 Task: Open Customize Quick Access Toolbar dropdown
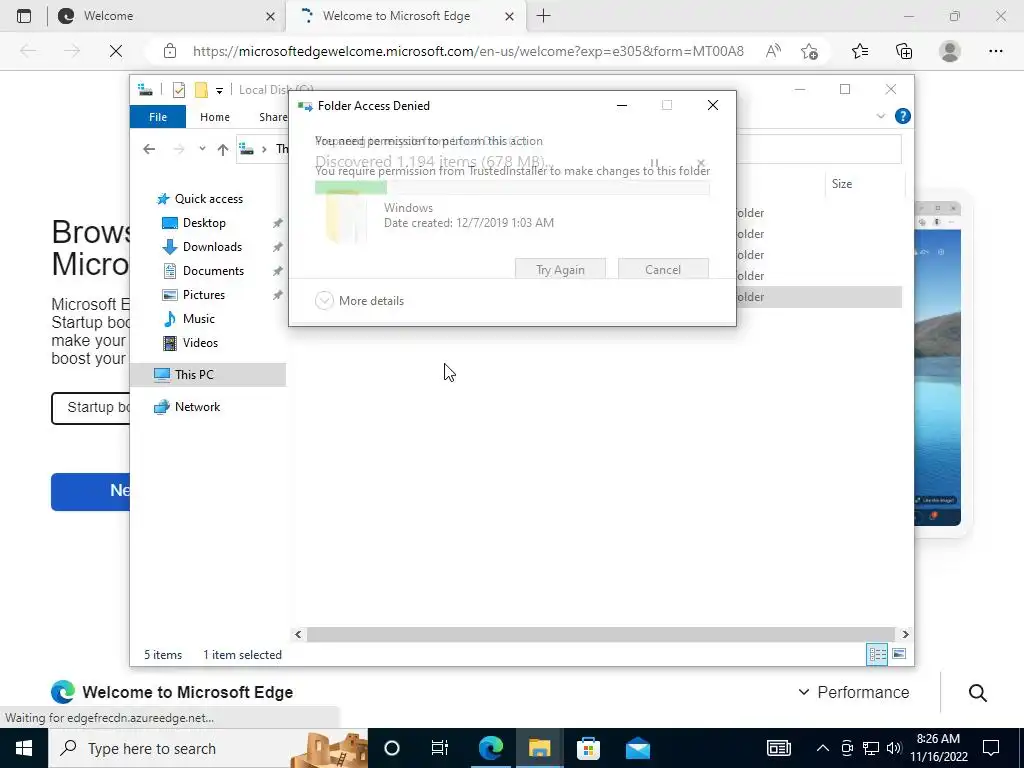pos(219,90)
